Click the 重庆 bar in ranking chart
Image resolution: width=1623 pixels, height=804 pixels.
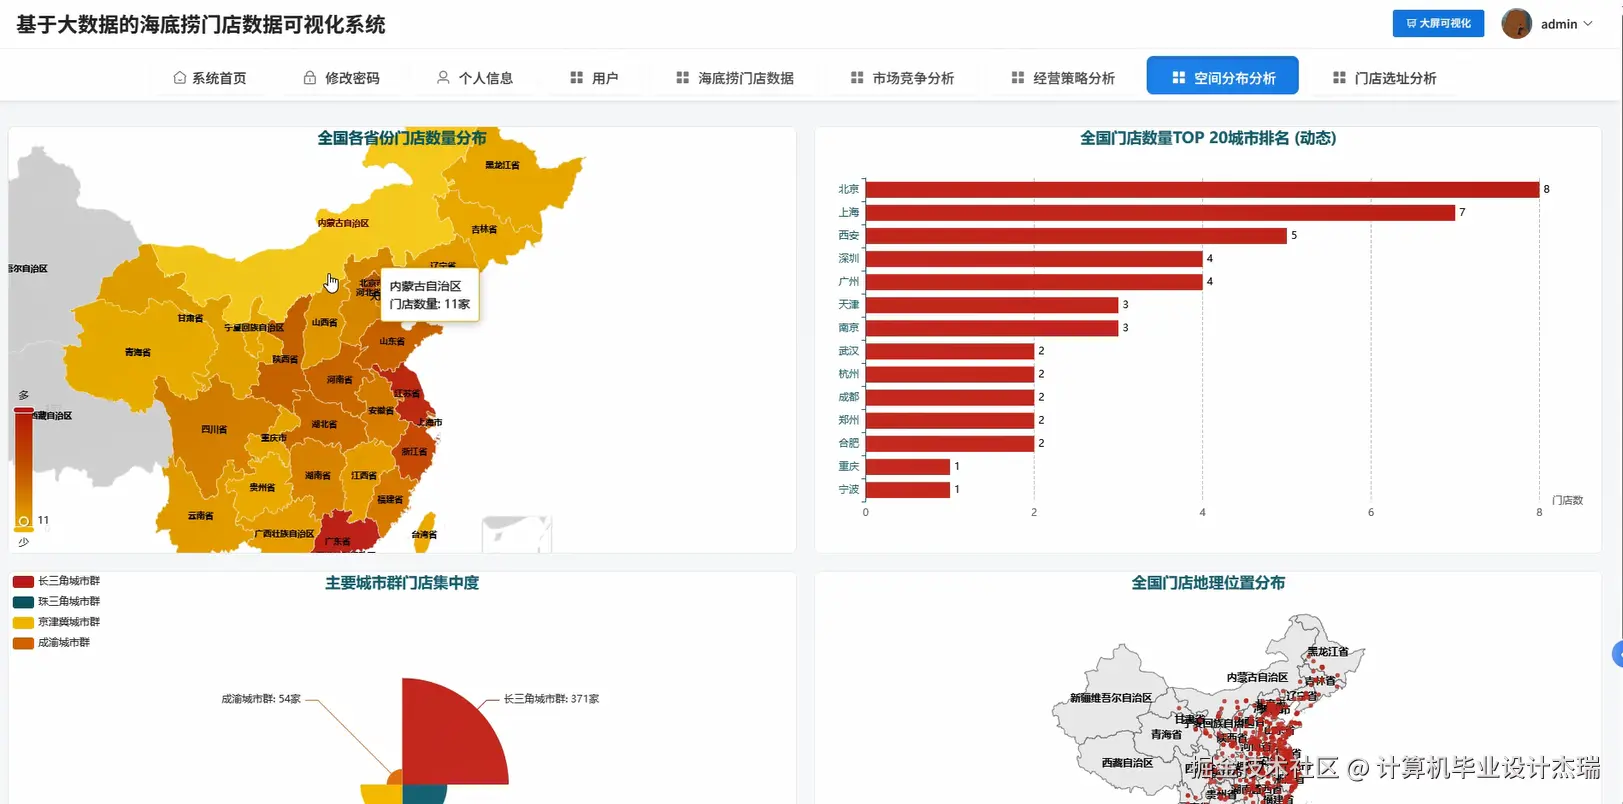(908, 466)
